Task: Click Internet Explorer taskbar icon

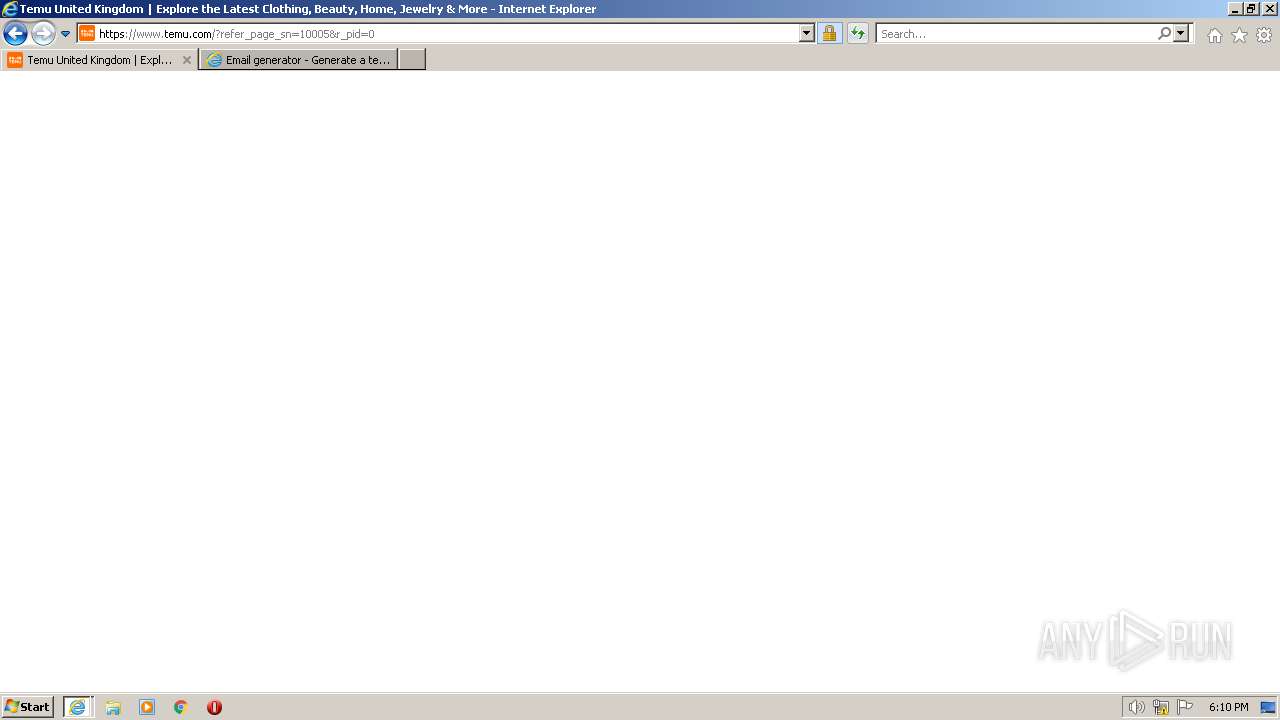Action: click(x=78, y=707)
